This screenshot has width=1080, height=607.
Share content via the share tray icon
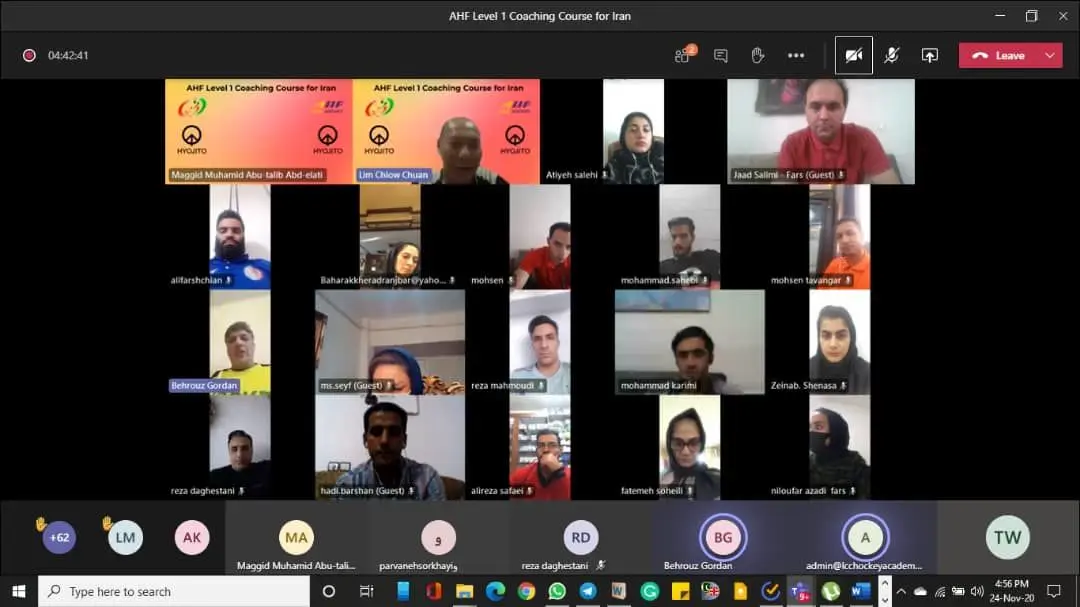[929, 56]
